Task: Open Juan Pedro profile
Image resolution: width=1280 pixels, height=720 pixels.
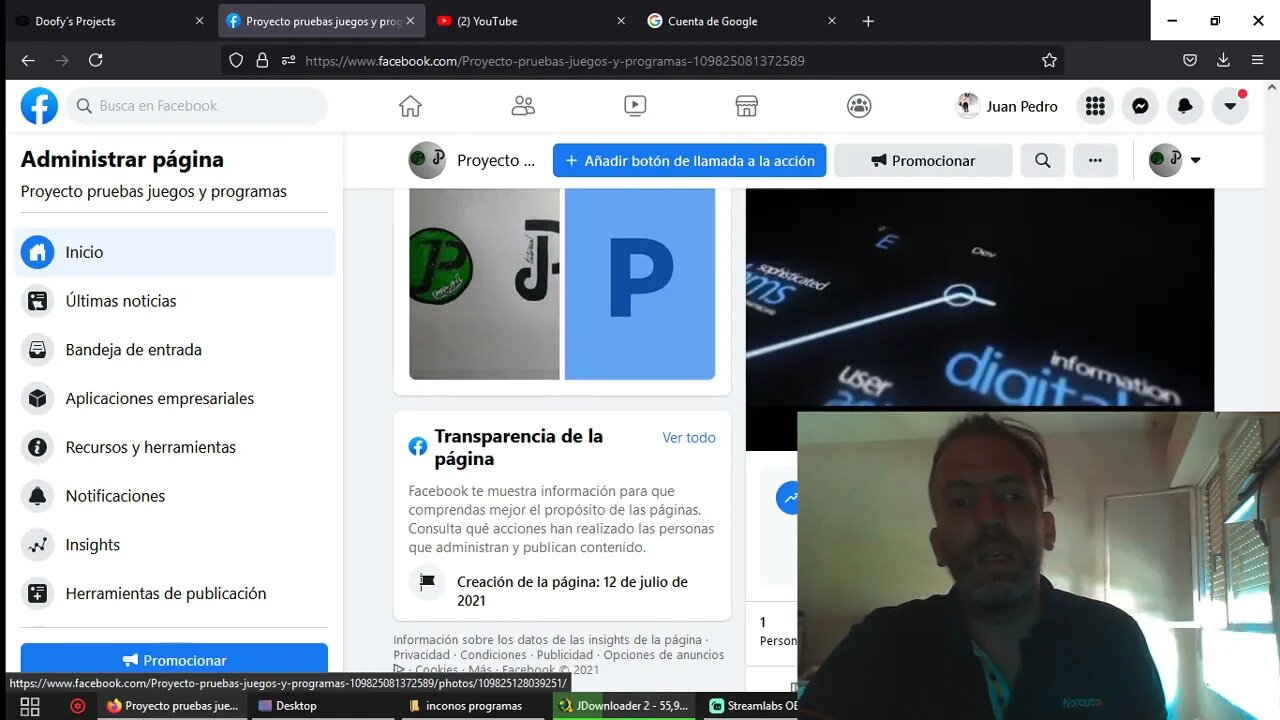Action: coord(1007,106)
